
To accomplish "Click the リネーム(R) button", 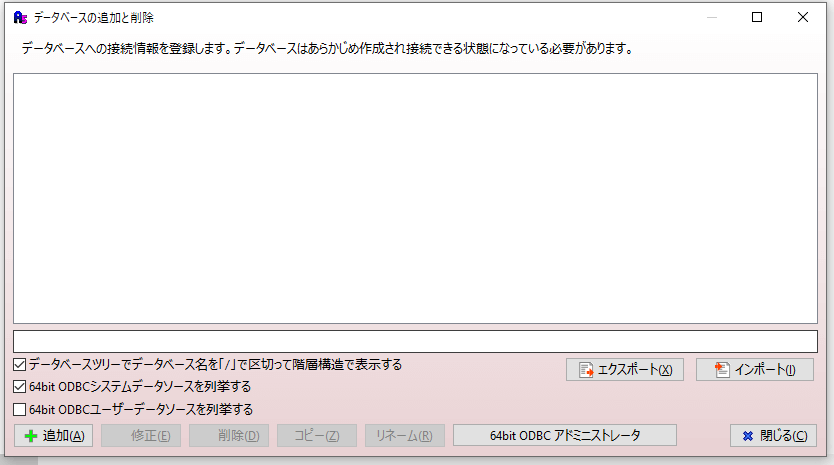I will [405, 436].
